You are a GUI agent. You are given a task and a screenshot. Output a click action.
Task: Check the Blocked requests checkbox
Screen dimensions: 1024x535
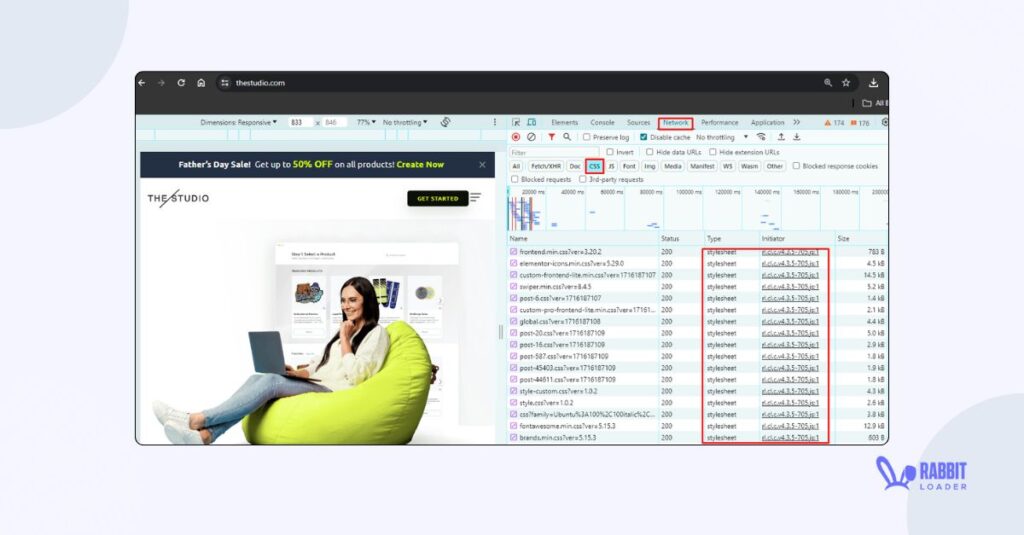click(515, 179)
